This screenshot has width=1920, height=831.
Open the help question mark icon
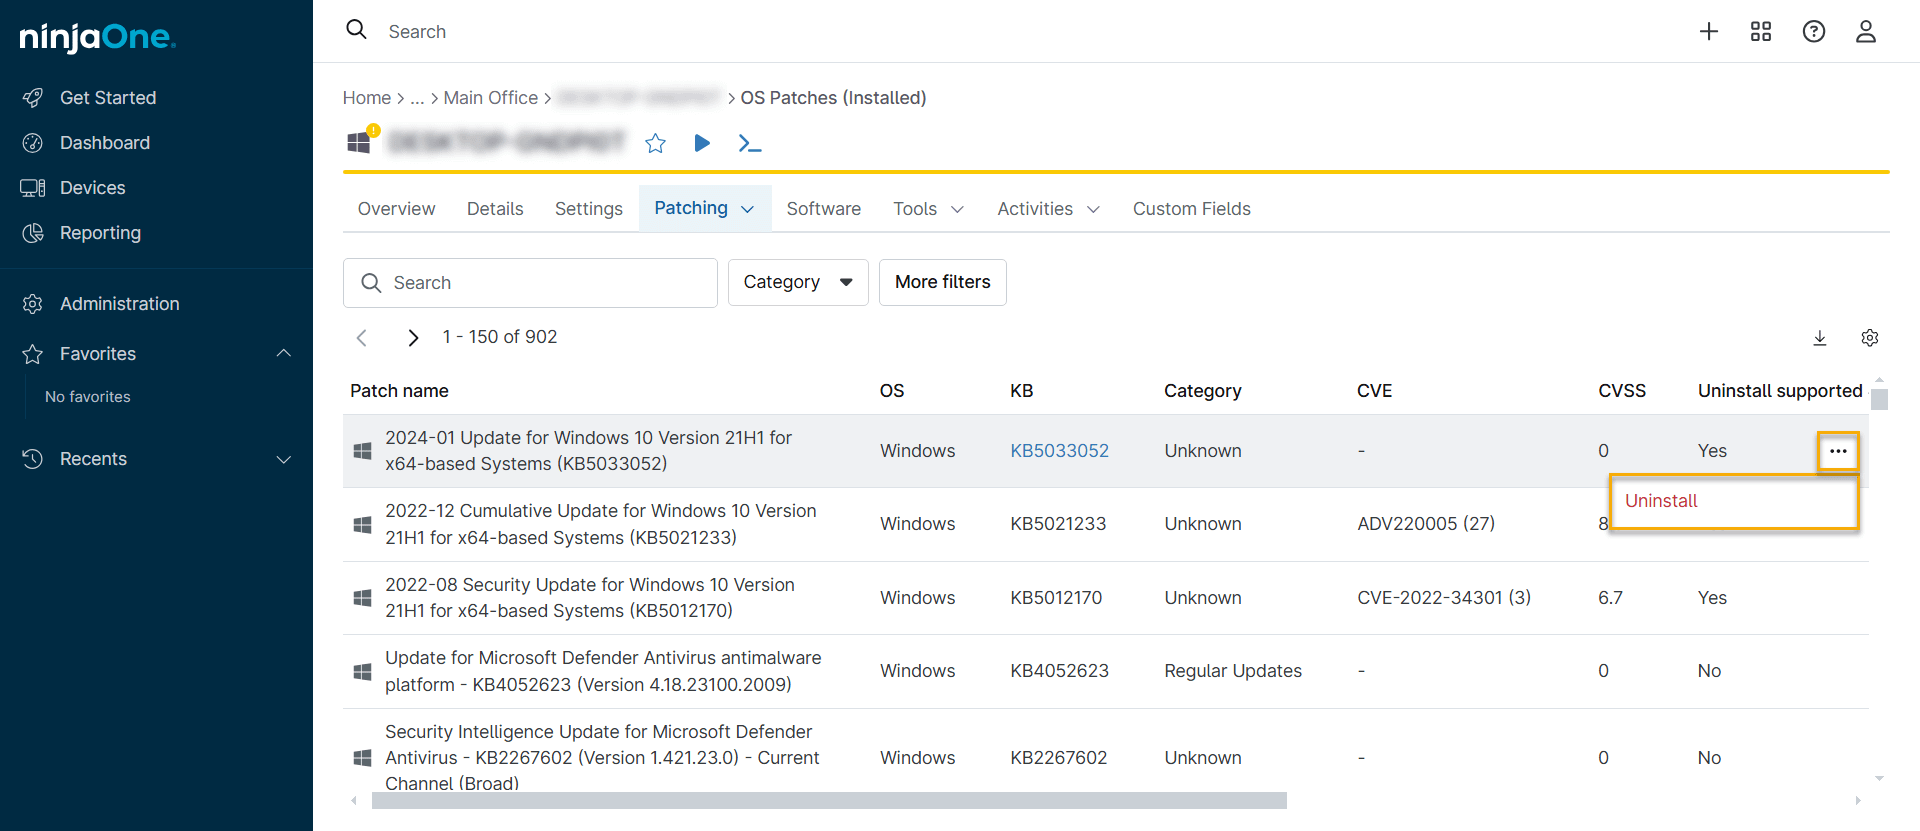(1813, 32)
